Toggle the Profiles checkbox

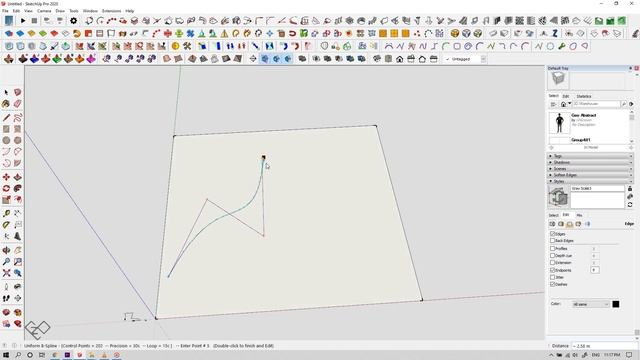pos(552,248)
